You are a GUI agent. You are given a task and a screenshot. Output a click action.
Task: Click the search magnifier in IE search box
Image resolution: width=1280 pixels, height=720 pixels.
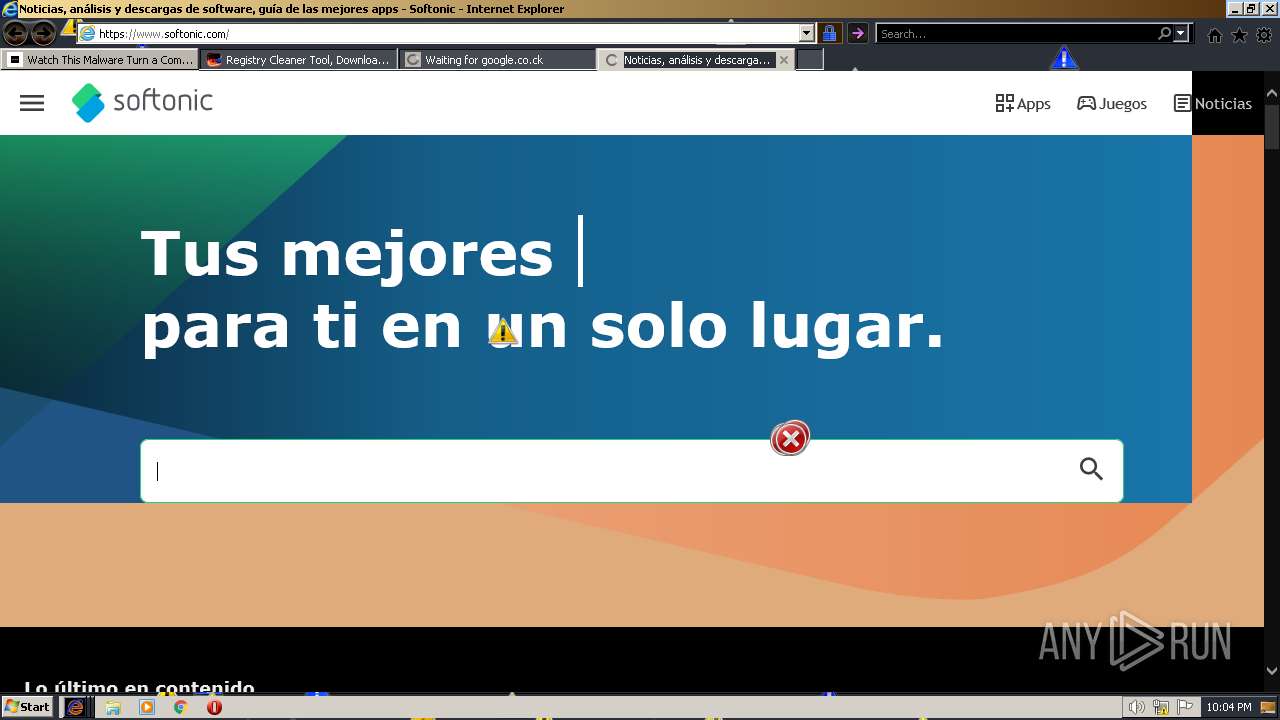pyautogui.click(x=1164, y=33)
